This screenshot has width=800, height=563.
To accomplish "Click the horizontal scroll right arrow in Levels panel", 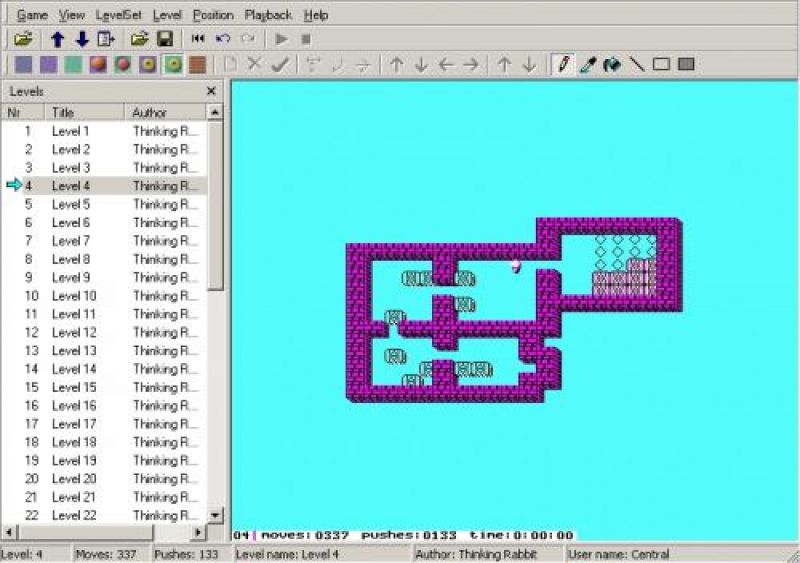I will [x=198, y=532].
